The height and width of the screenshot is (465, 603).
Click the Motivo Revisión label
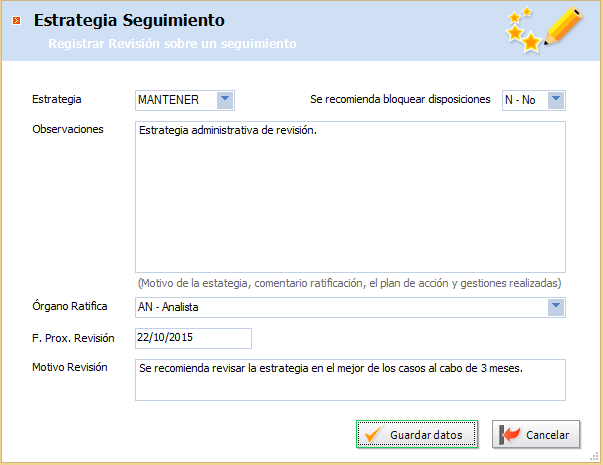pyautogui.click(x=70, y=367)
